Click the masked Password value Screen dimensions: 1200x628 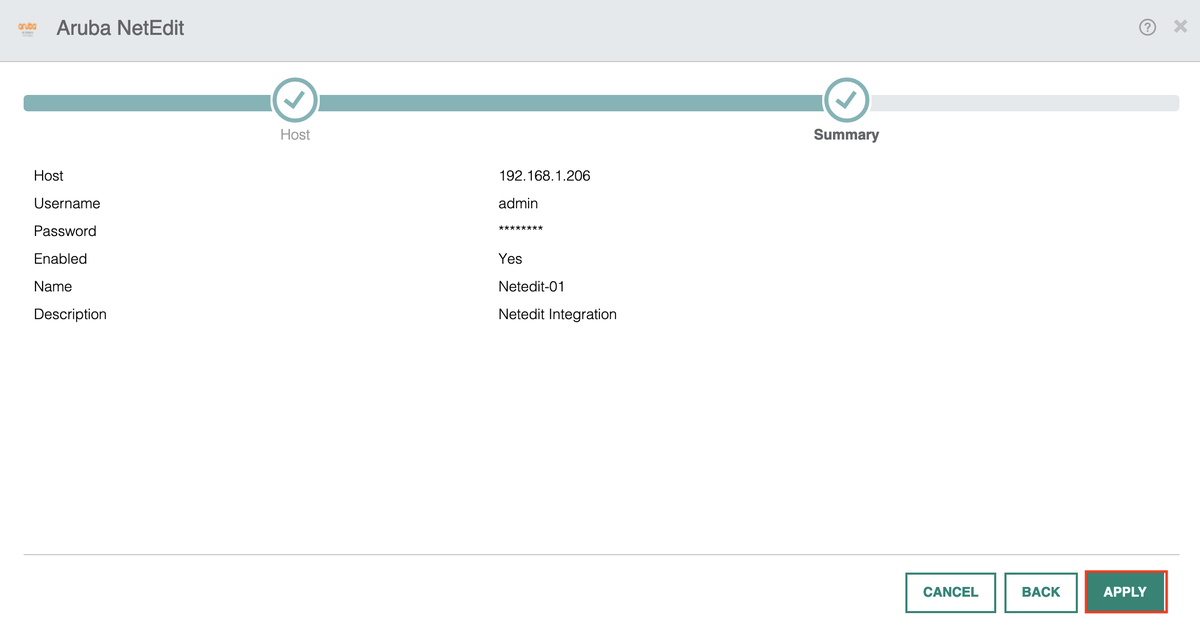click(x=521, y=230)
